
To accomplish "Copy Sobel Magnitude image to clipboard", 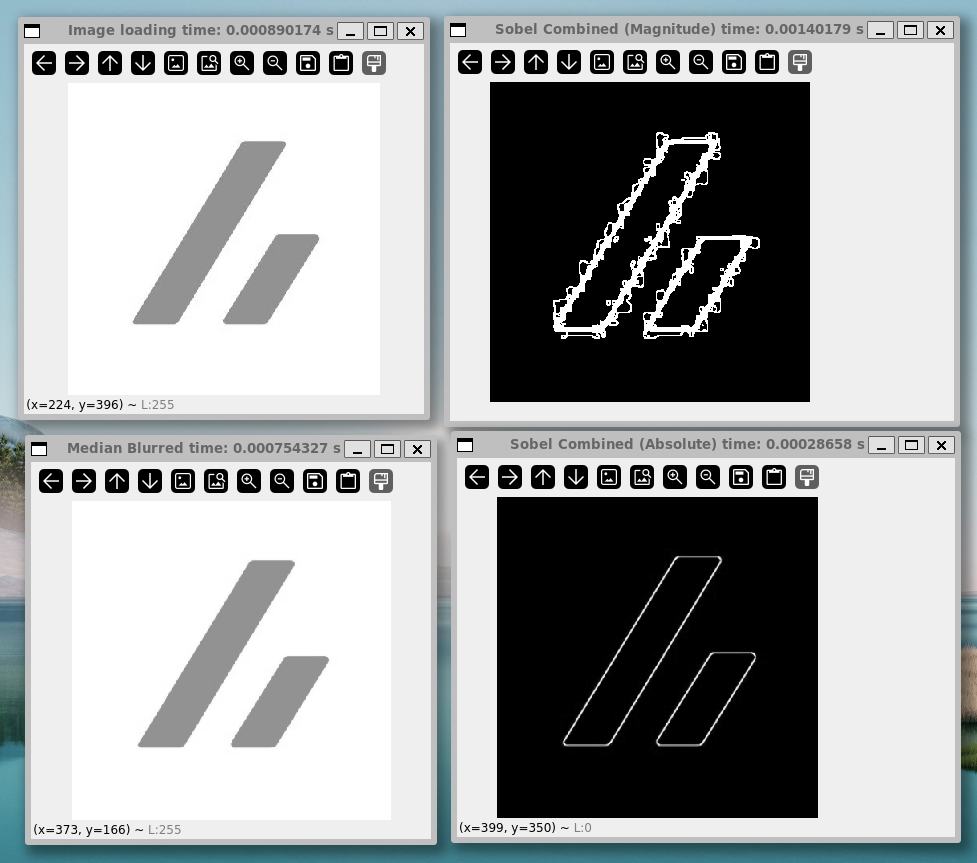I will pos(767,62).
